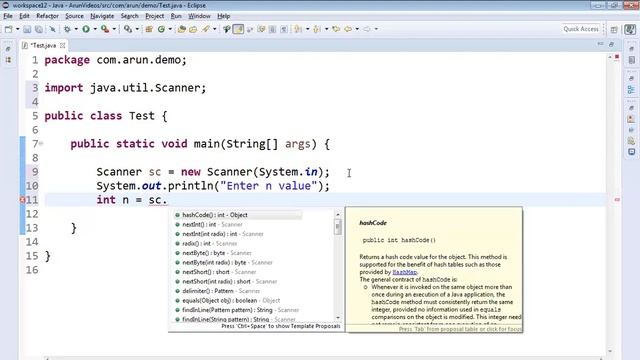This screenshot has height=360, width=640.
Task: Open the File menu
Action: [x=8, y=16]
